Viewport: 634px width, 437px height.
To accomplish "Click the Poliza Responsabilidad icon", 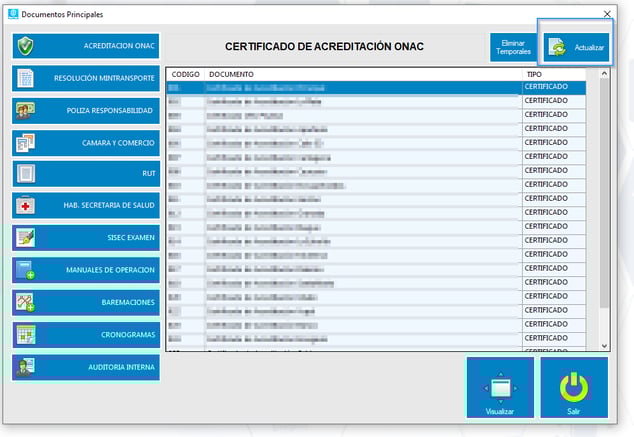I will tap(25, 110).
